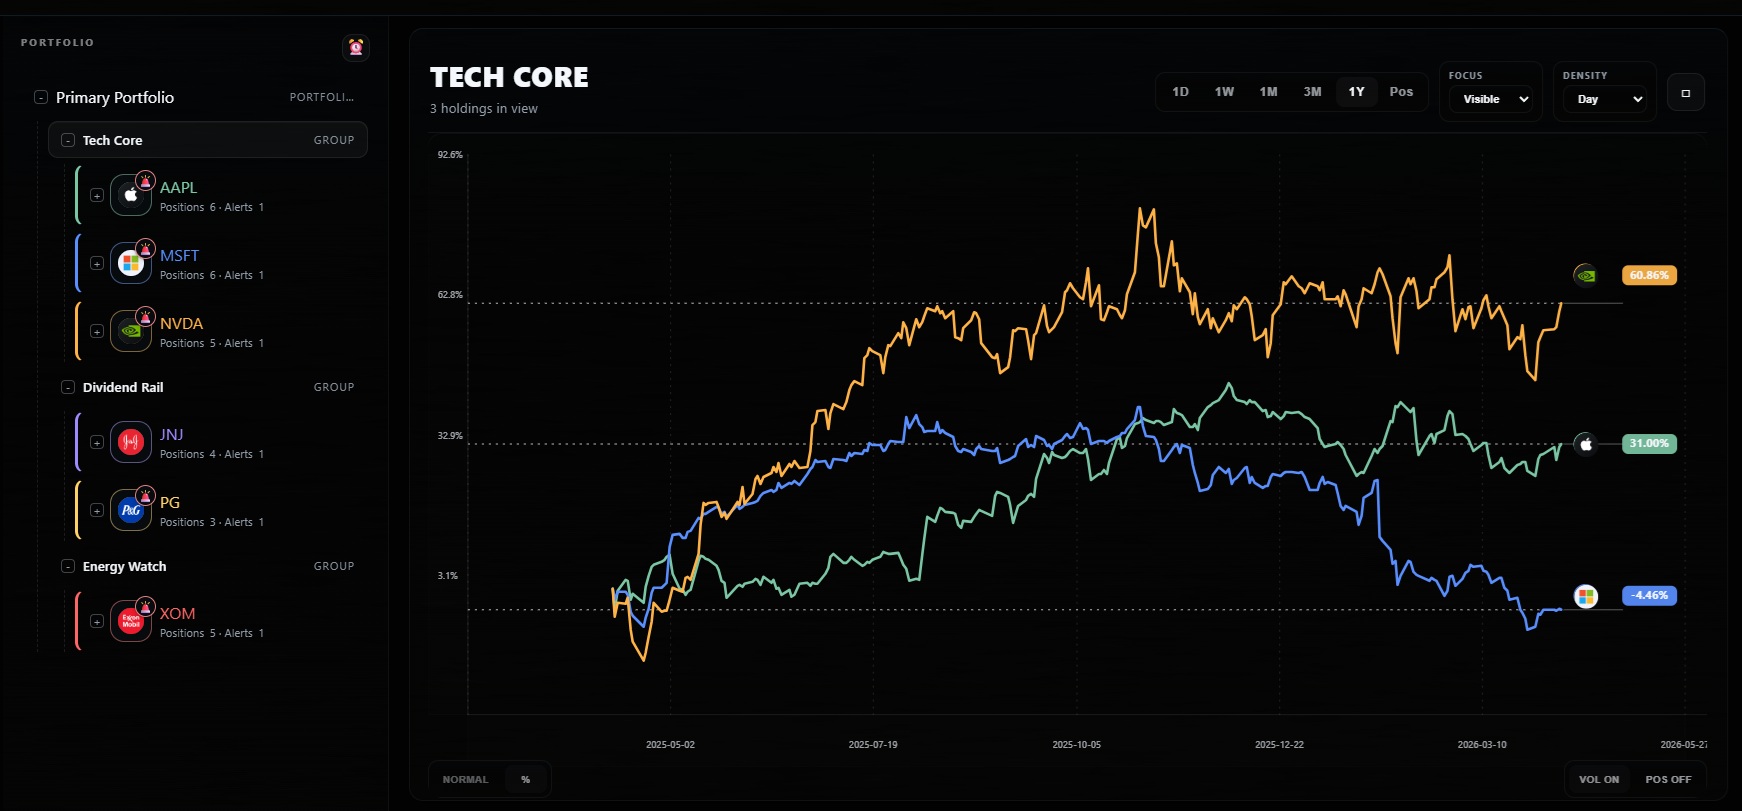Image resolution: width=1742 pixels, height=811 pixels.
Task: Open the alert bell badge on XOM
Action: pos(146,607)
